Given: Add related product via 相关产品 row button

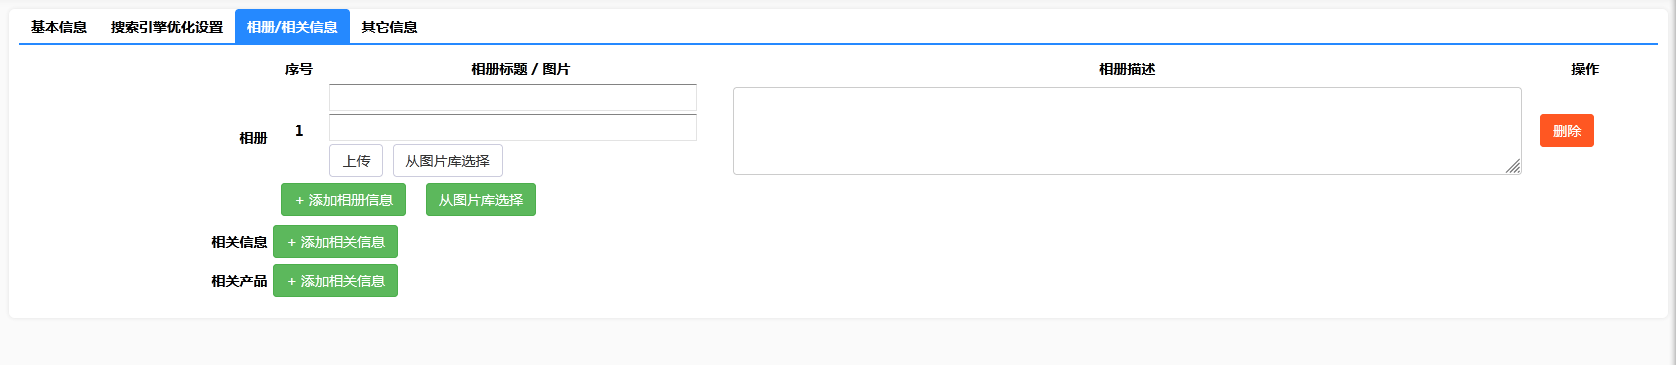Looking at the screenshot, I should pos(335,281).
